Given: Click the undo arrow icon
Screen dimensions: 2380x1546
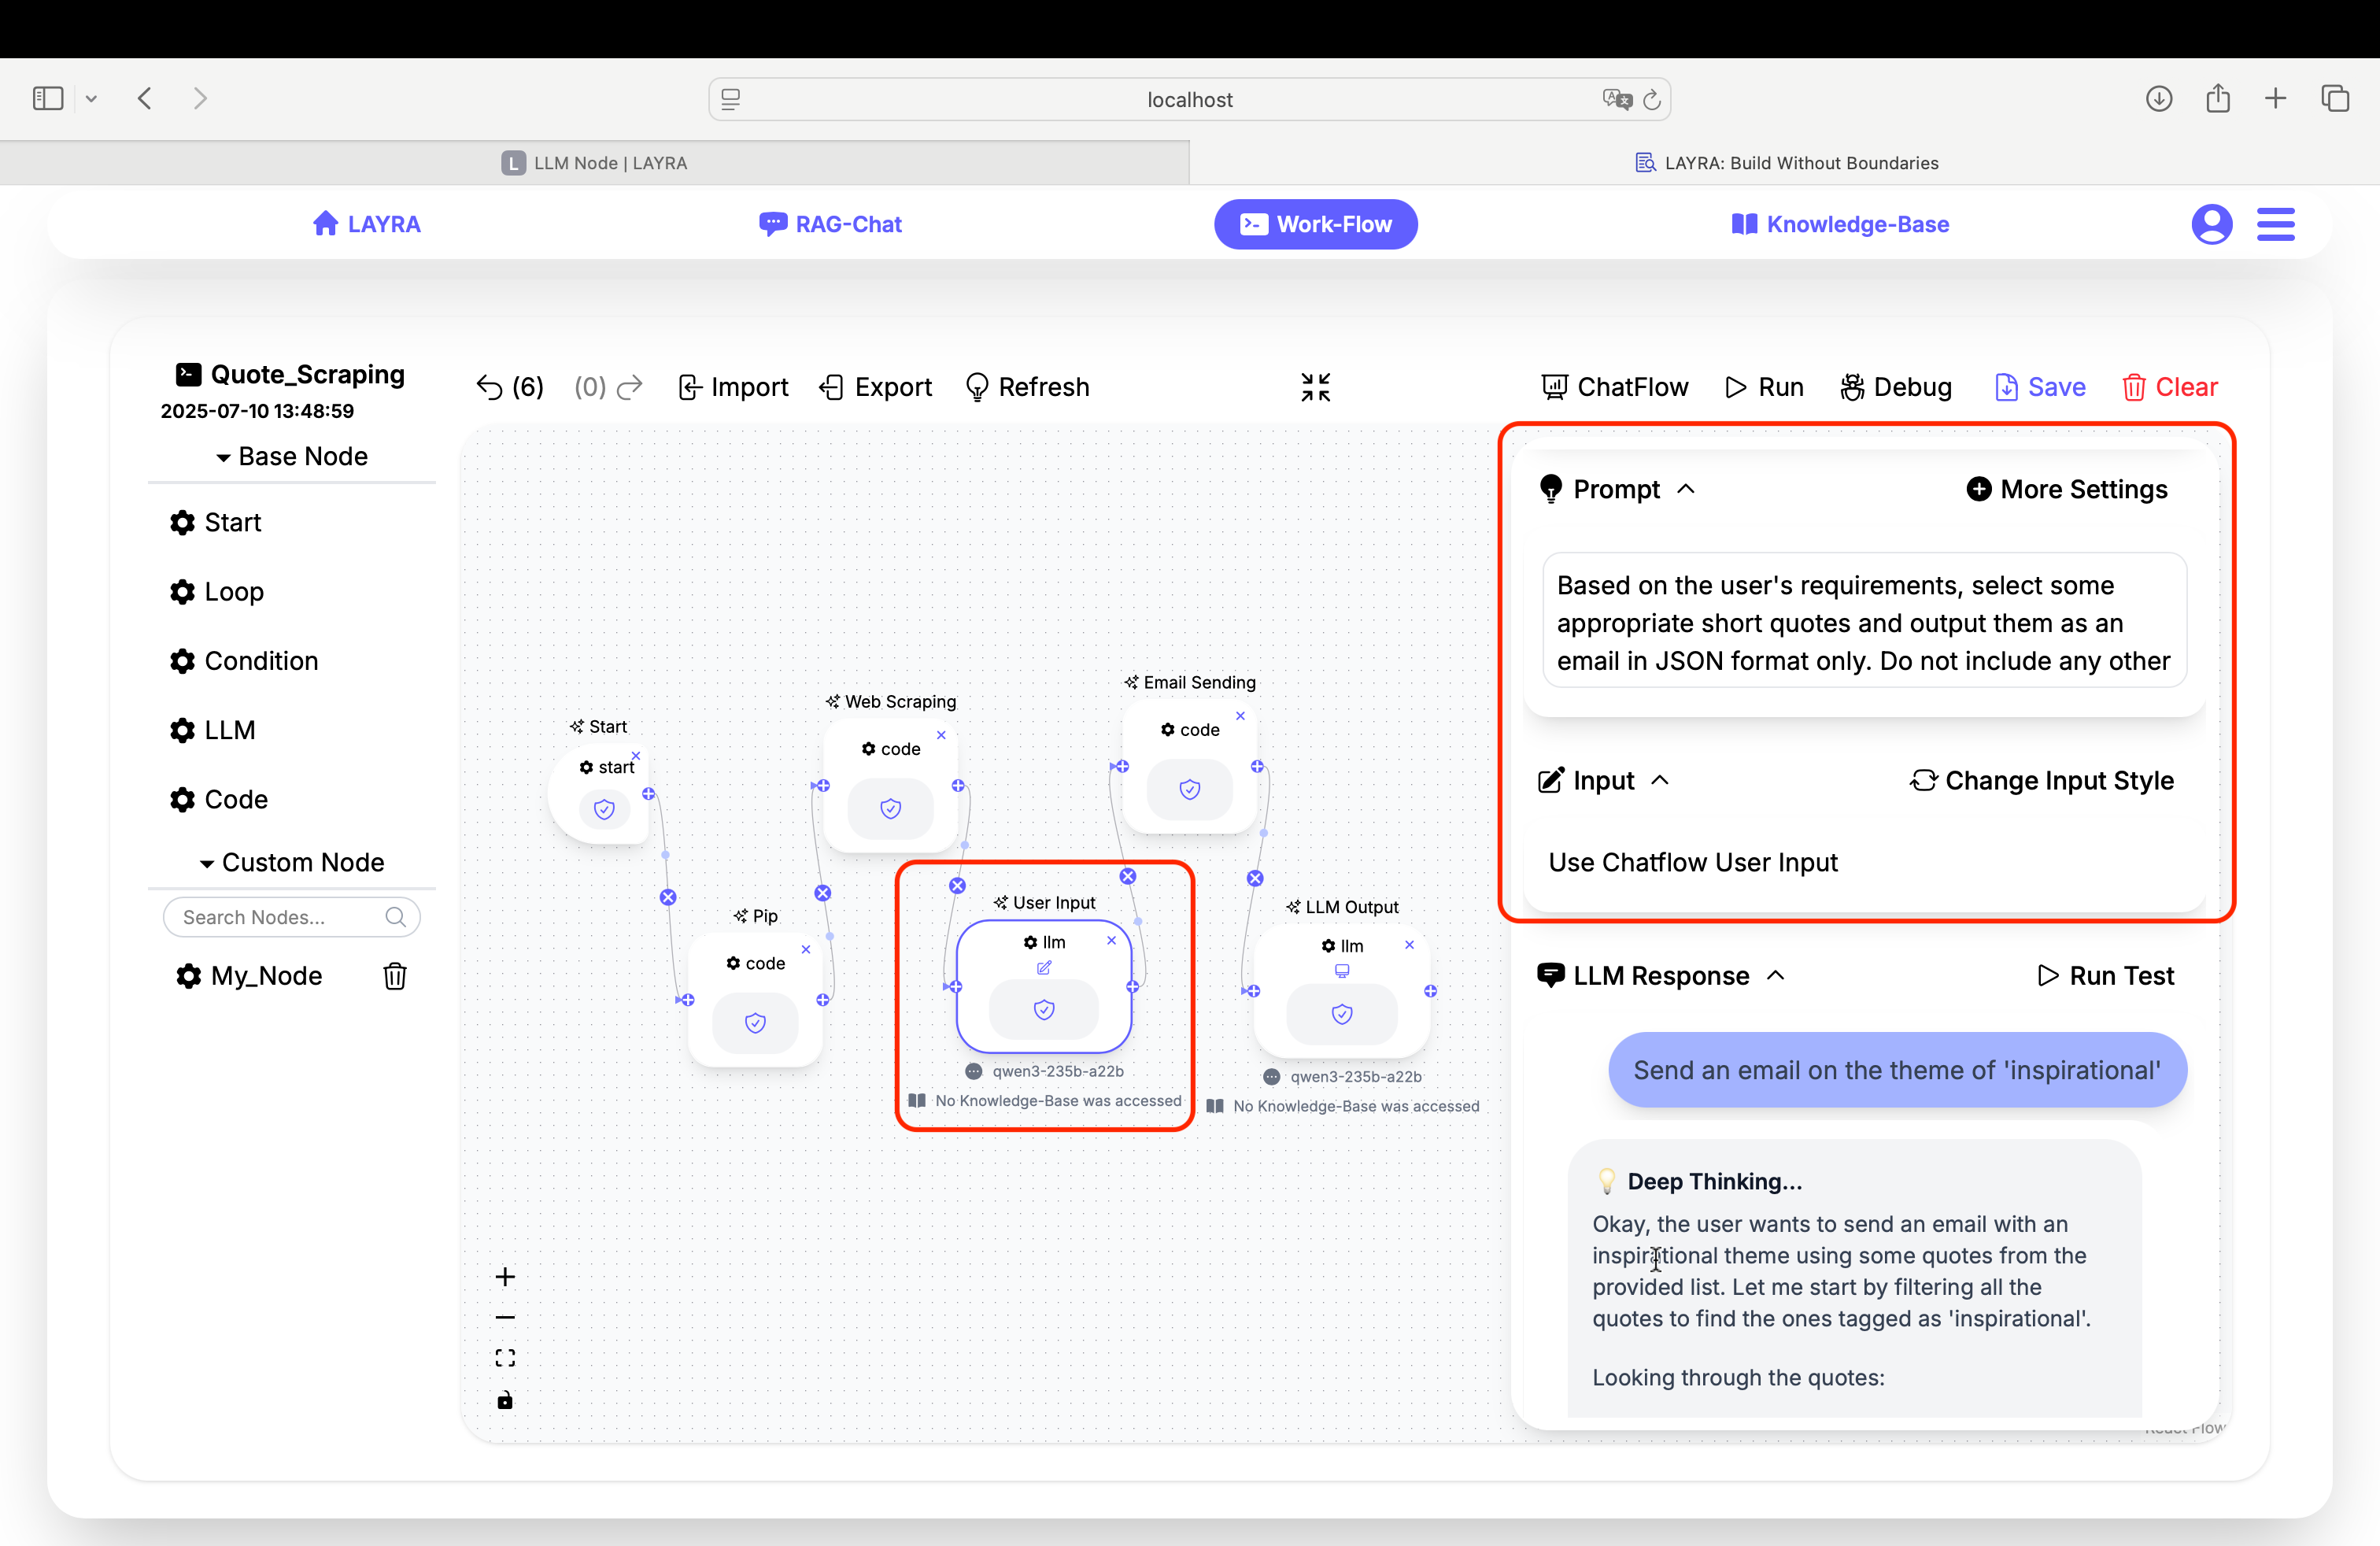Looking at the screenshot, I should (489, 387).
